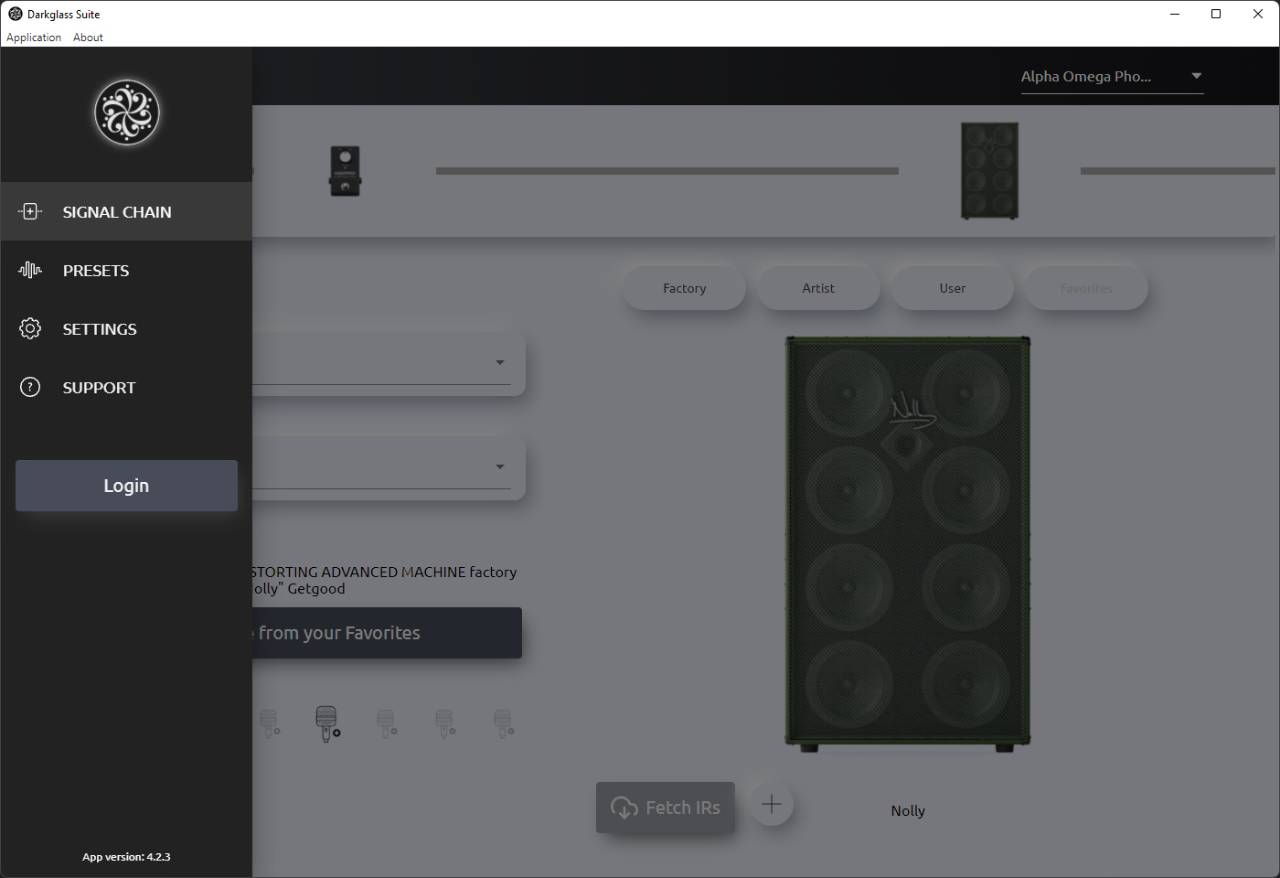
Task: Click the large Nolly cabinet image
Action: [907, 545]
